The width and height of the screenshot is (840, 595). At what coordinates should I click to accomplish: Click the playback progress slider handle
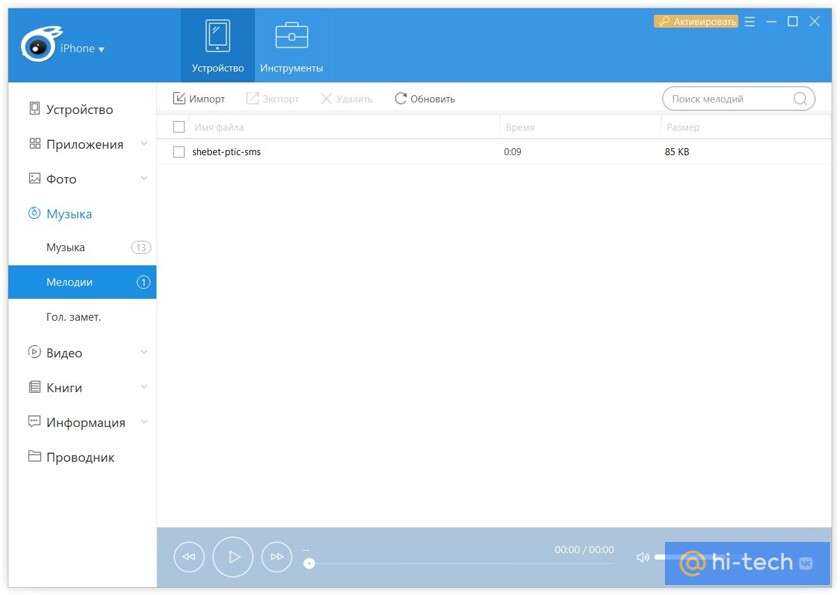click(x=309, y=563)
